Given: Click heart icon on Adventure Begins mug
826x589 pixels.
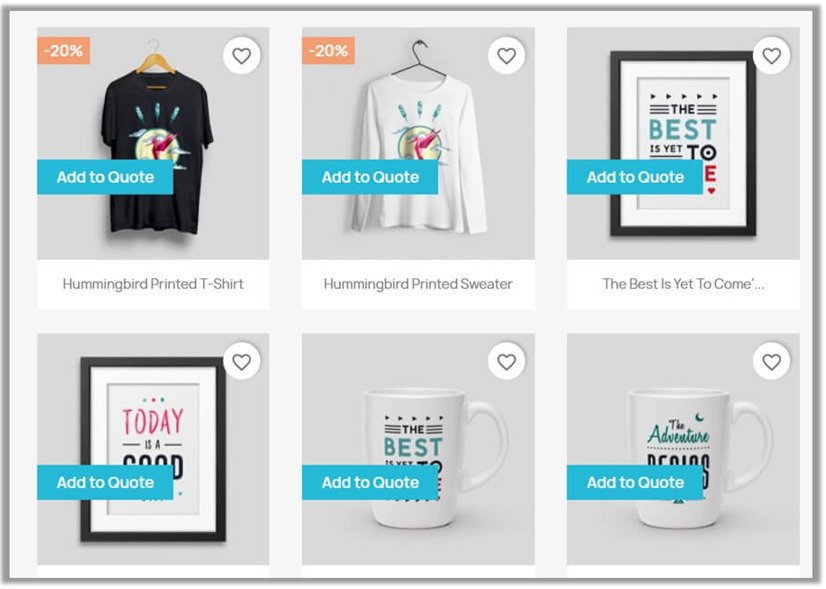Looking at the screenshot, I should tap(771, 361).
